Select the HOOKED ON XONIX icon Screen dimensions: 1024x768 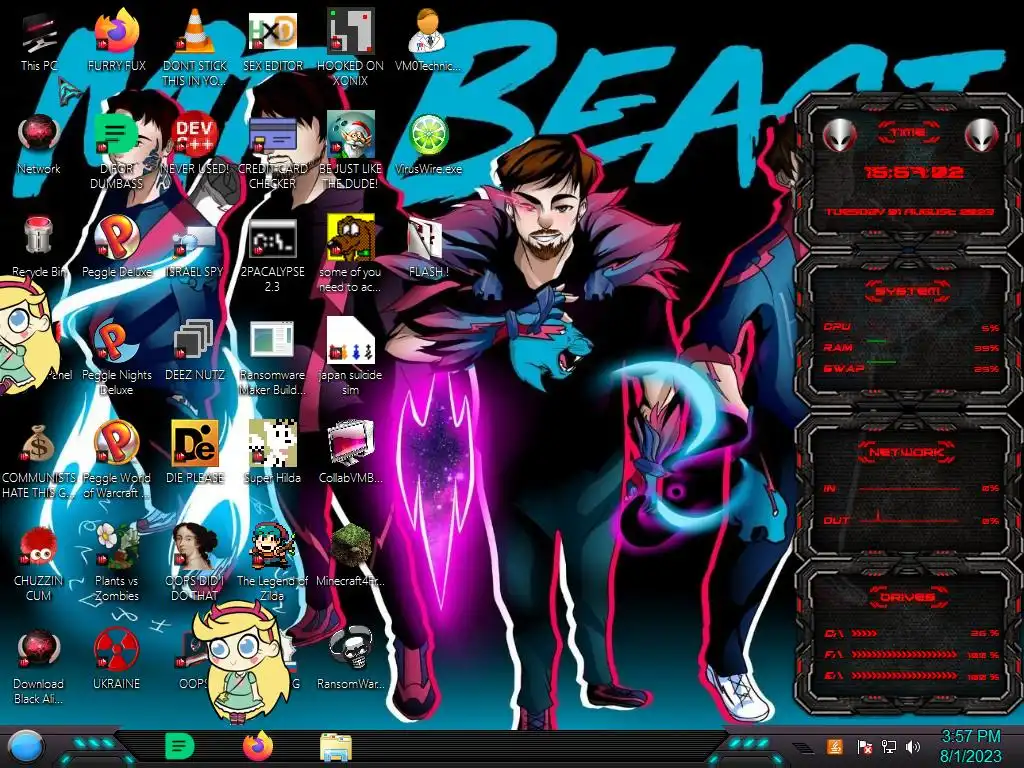(x=350, y=47)
